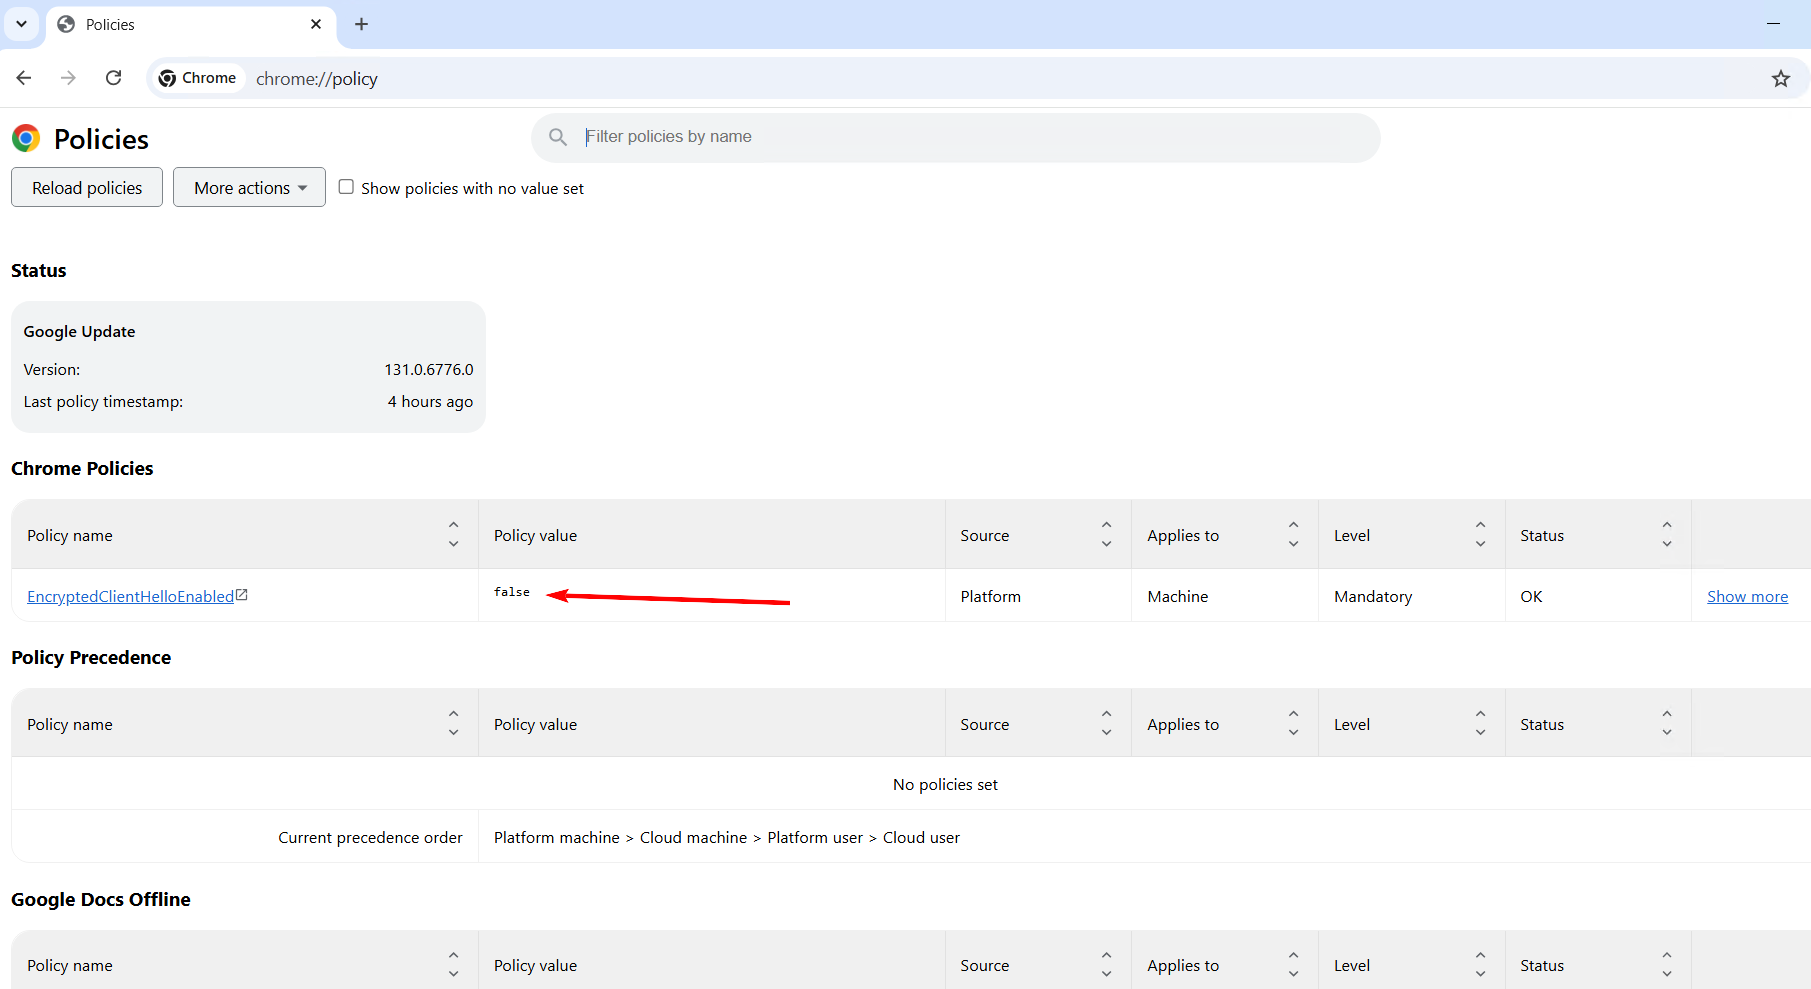The width and height of the screenshot is (1811, 989).
Task: Select the Policies browser tab
Action: (180, 24)
